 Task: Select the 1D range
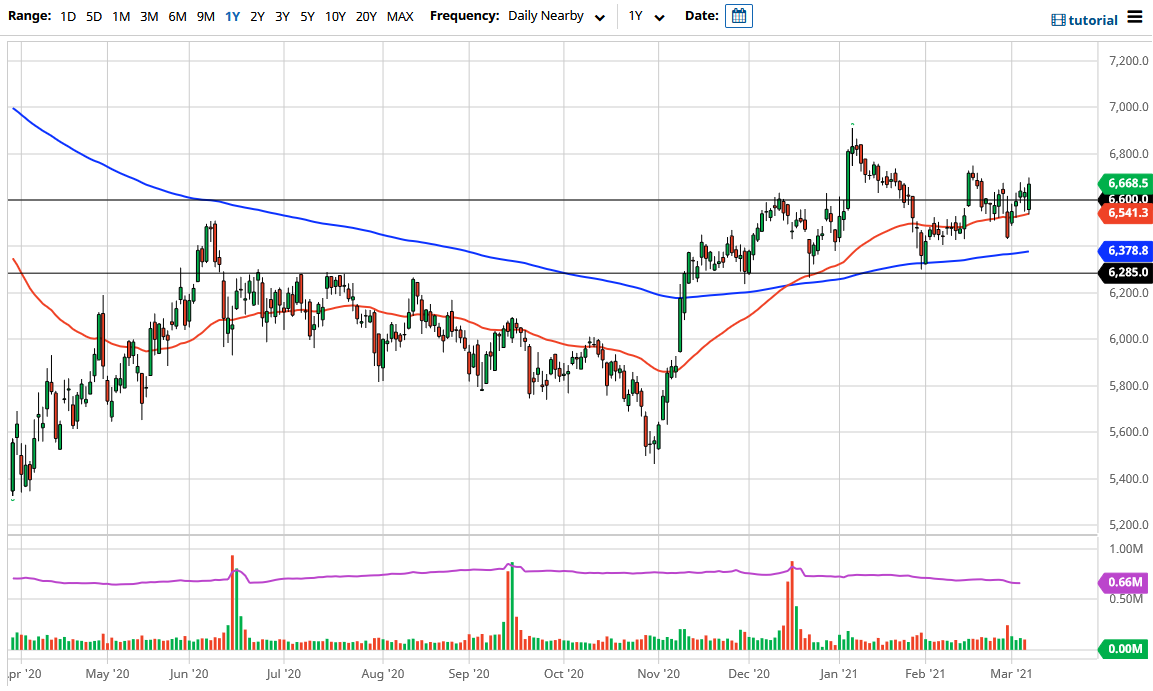[68, 16]
